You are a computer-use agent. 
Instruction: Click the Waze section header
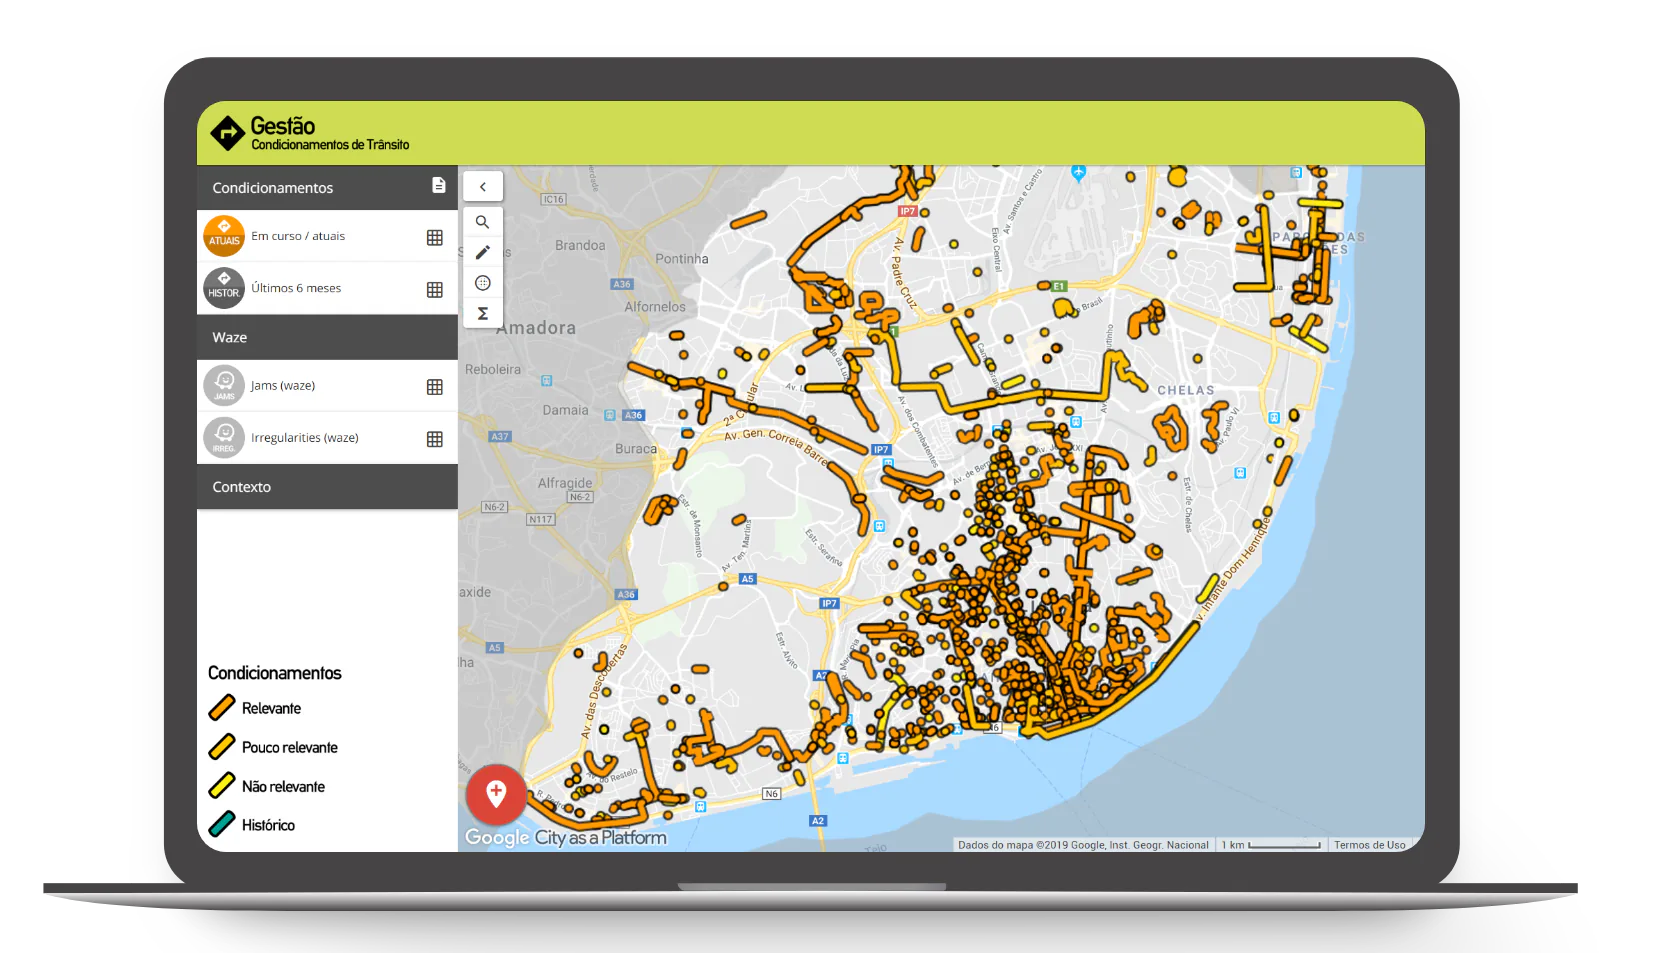(229, 337)
